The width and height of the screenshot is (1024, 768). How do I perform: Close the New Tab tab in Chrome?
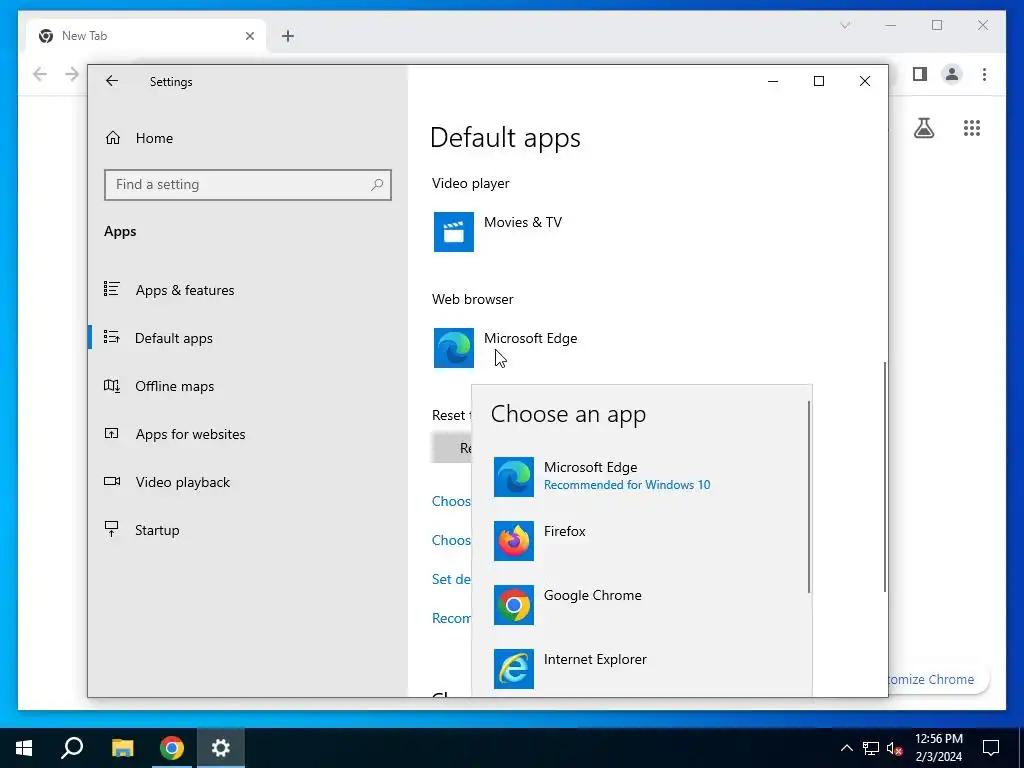(249, 37)
